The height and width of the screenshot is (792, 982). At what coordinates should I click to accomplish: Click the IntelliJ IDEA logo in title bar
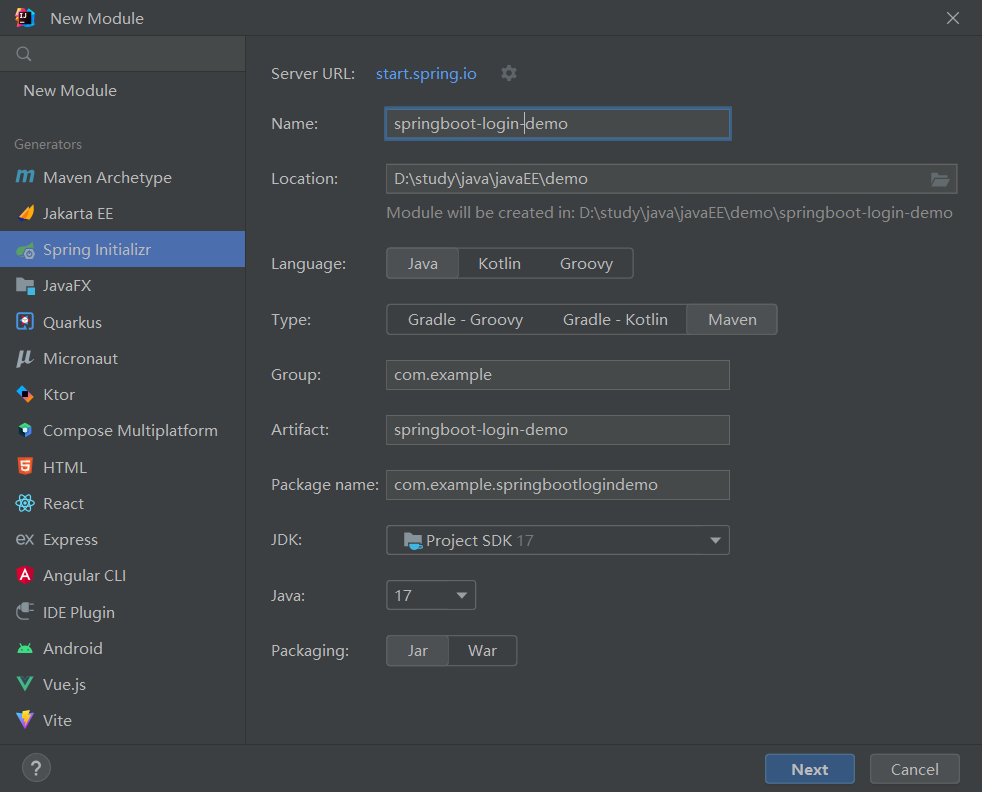click(25, 18)
